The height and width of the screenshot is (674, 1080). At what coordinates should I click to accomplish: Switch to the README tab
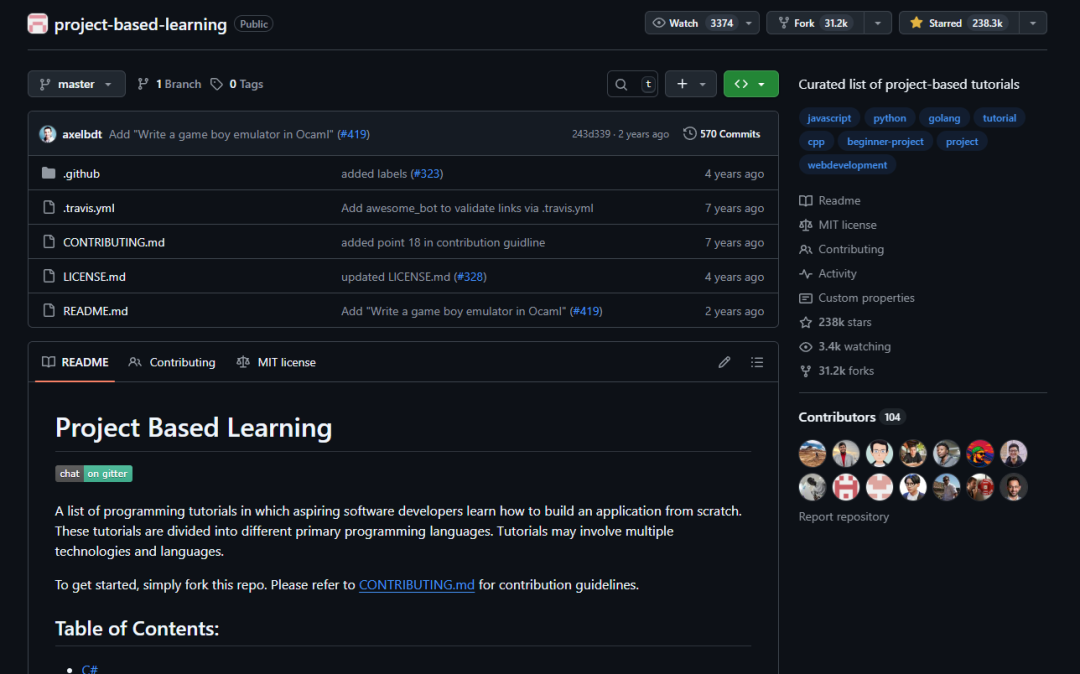(75, 362)
